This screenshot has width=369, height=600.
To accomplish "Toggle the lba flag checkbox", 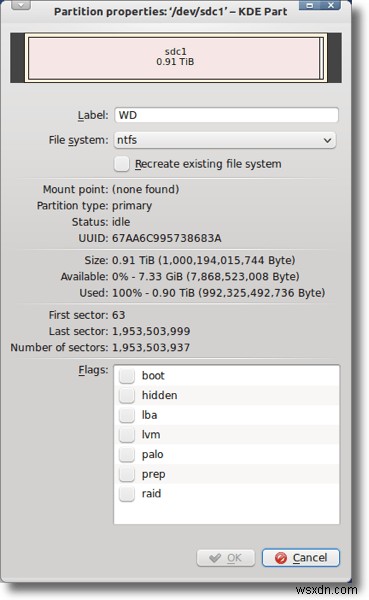I will click(x=126, y=415).
